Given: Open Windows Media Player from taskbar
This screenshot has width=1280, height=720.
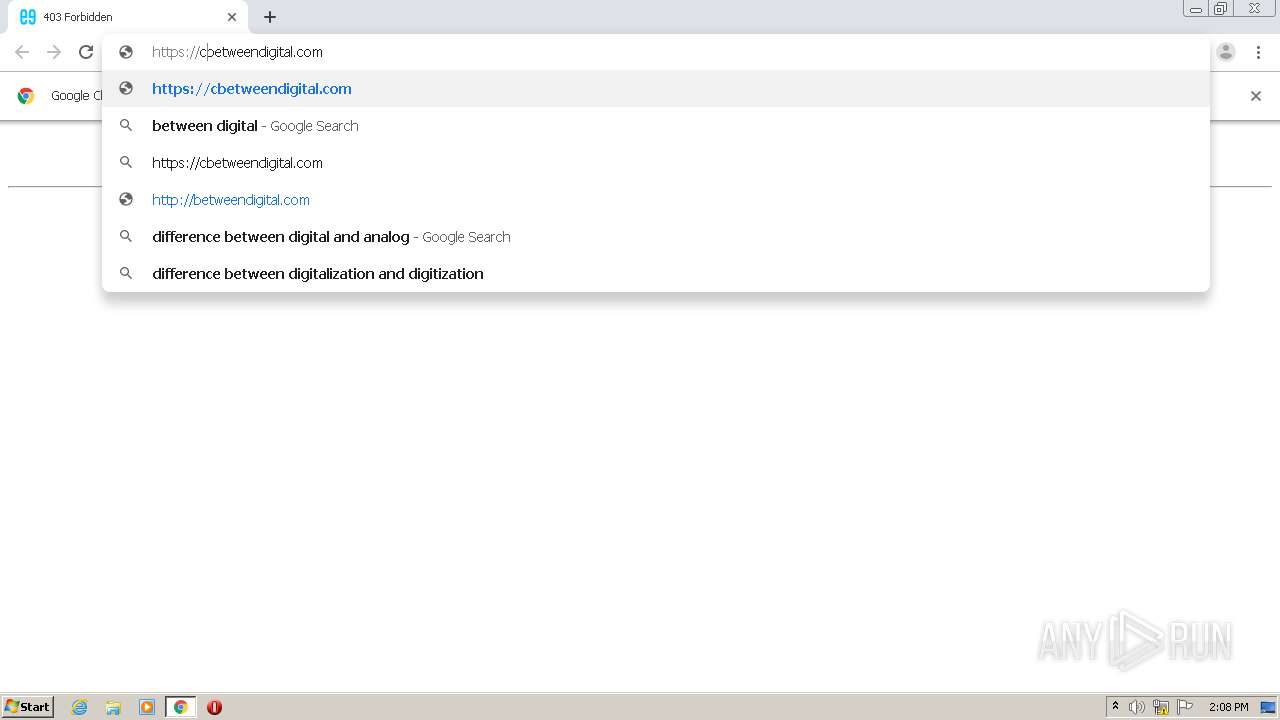Looking at the screenshot, I should (x=147, y=707).
